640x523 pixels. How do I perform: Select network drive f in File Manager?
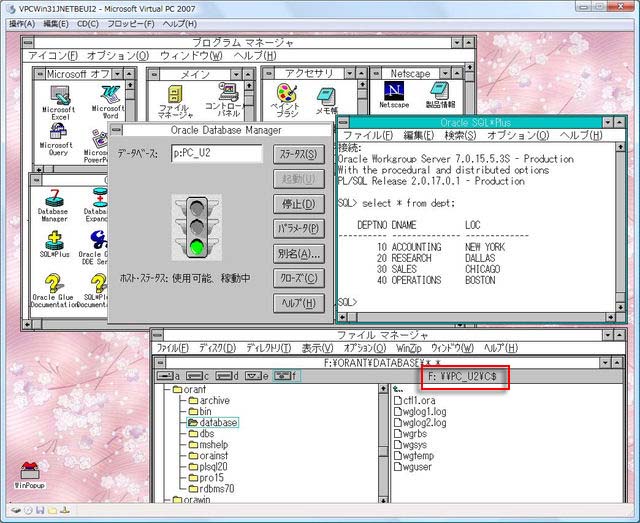[x=286, y=376]
